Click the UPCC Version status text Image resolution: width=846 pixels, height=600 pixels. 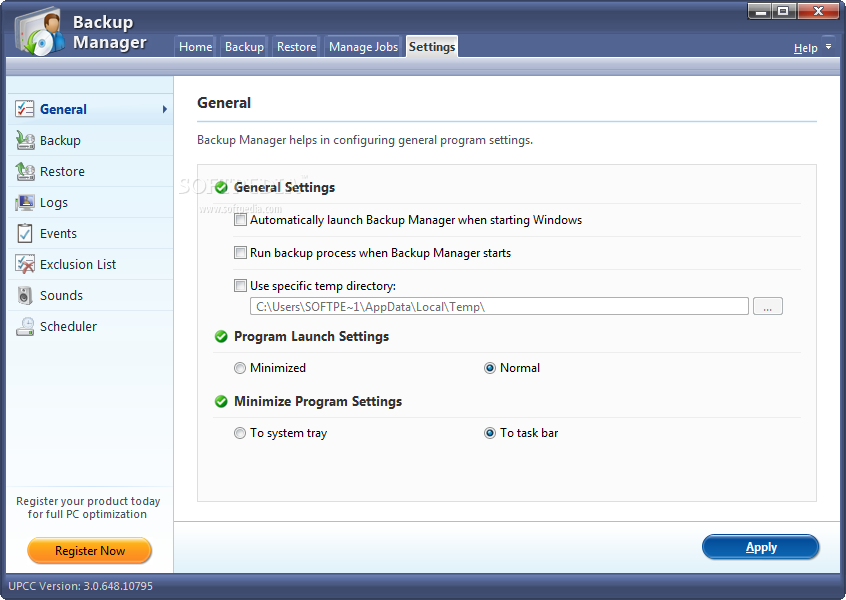tap(80, 586)
